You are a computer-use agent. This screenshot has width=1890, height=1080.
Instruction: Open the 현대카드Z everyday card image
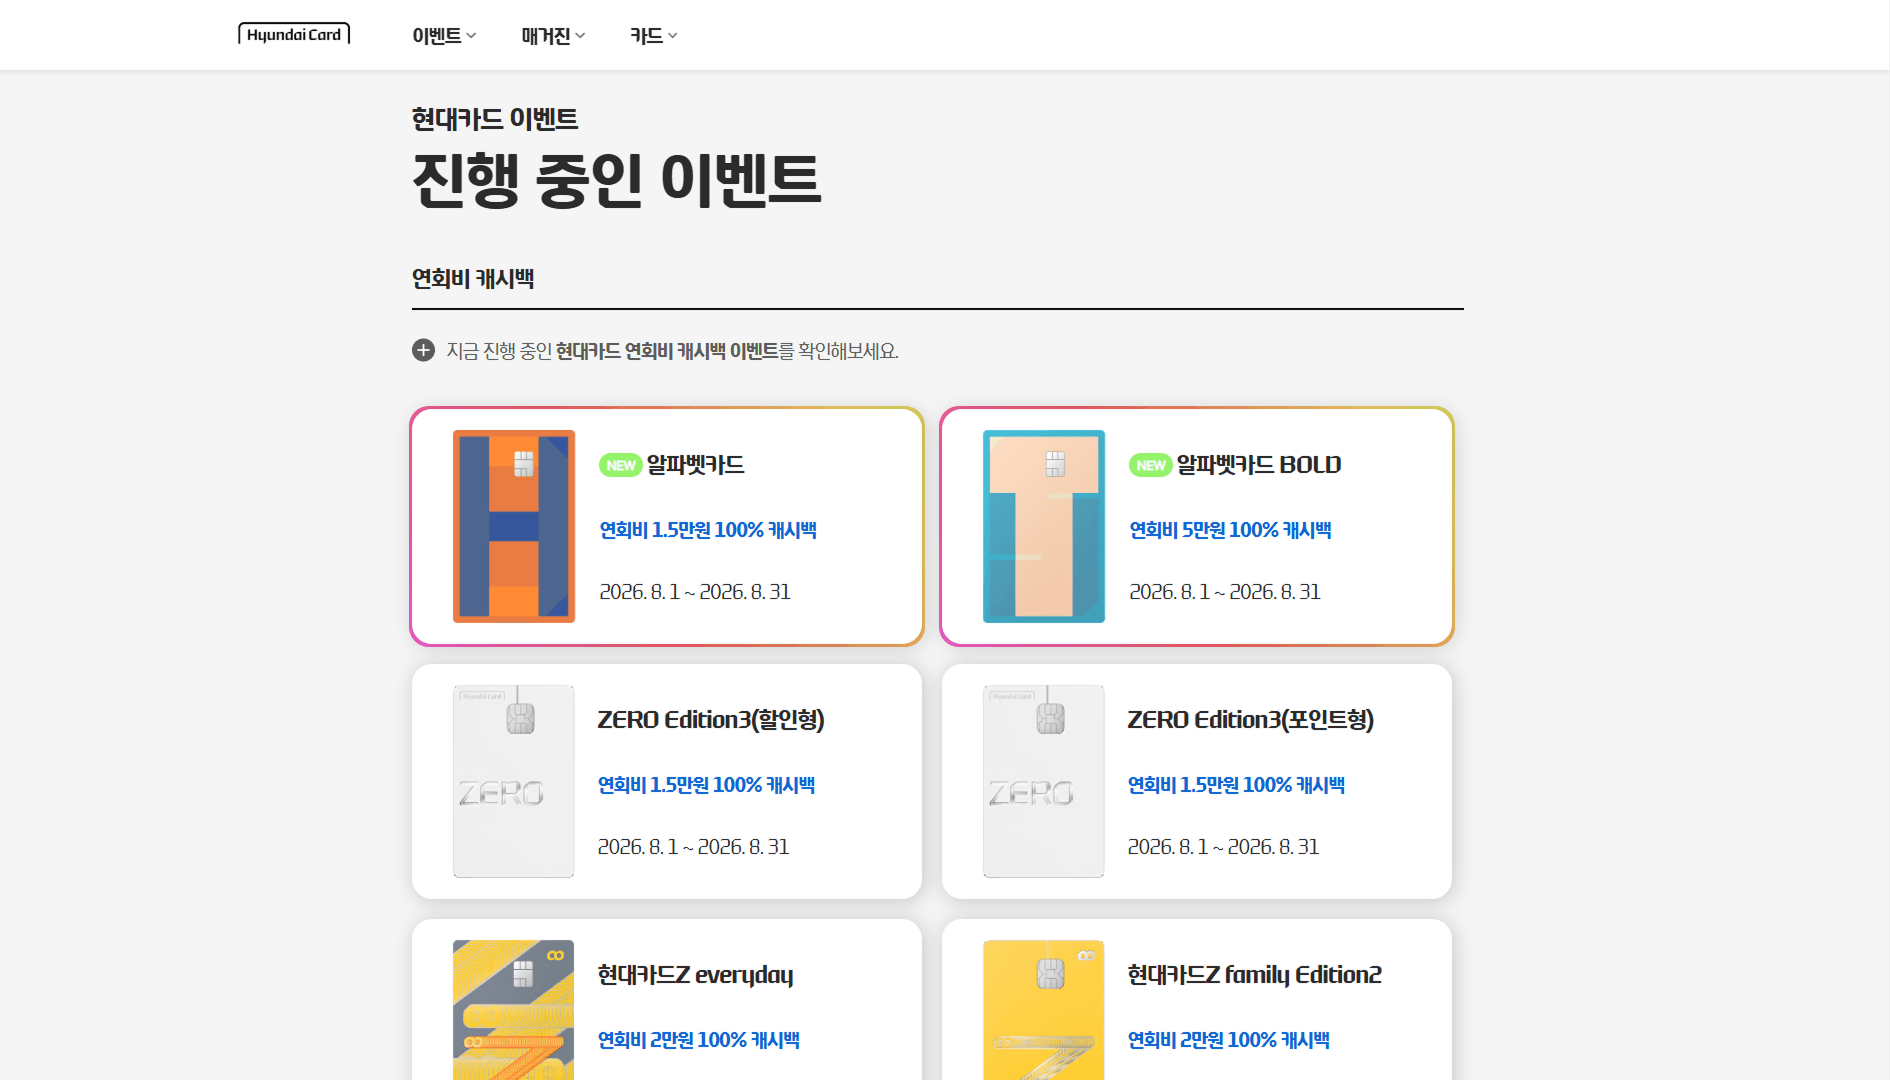[514, 1010]
